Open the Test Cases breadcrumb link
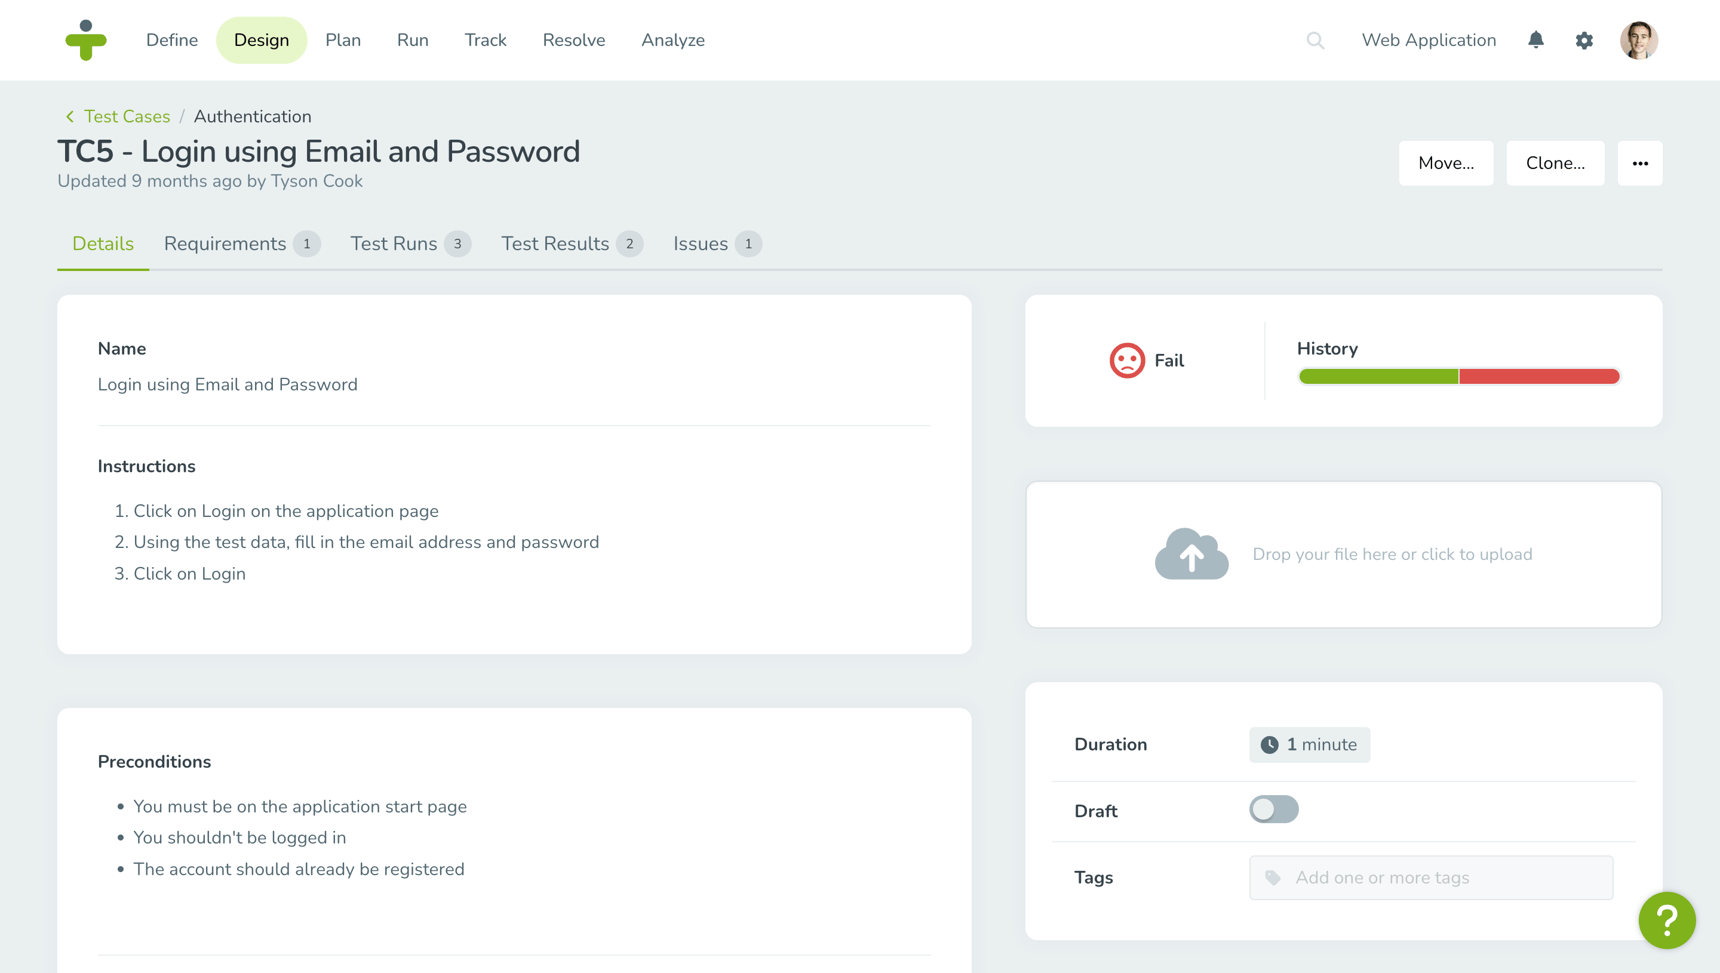This screenshot has height=973, width=1720. (x=127, y=116)
